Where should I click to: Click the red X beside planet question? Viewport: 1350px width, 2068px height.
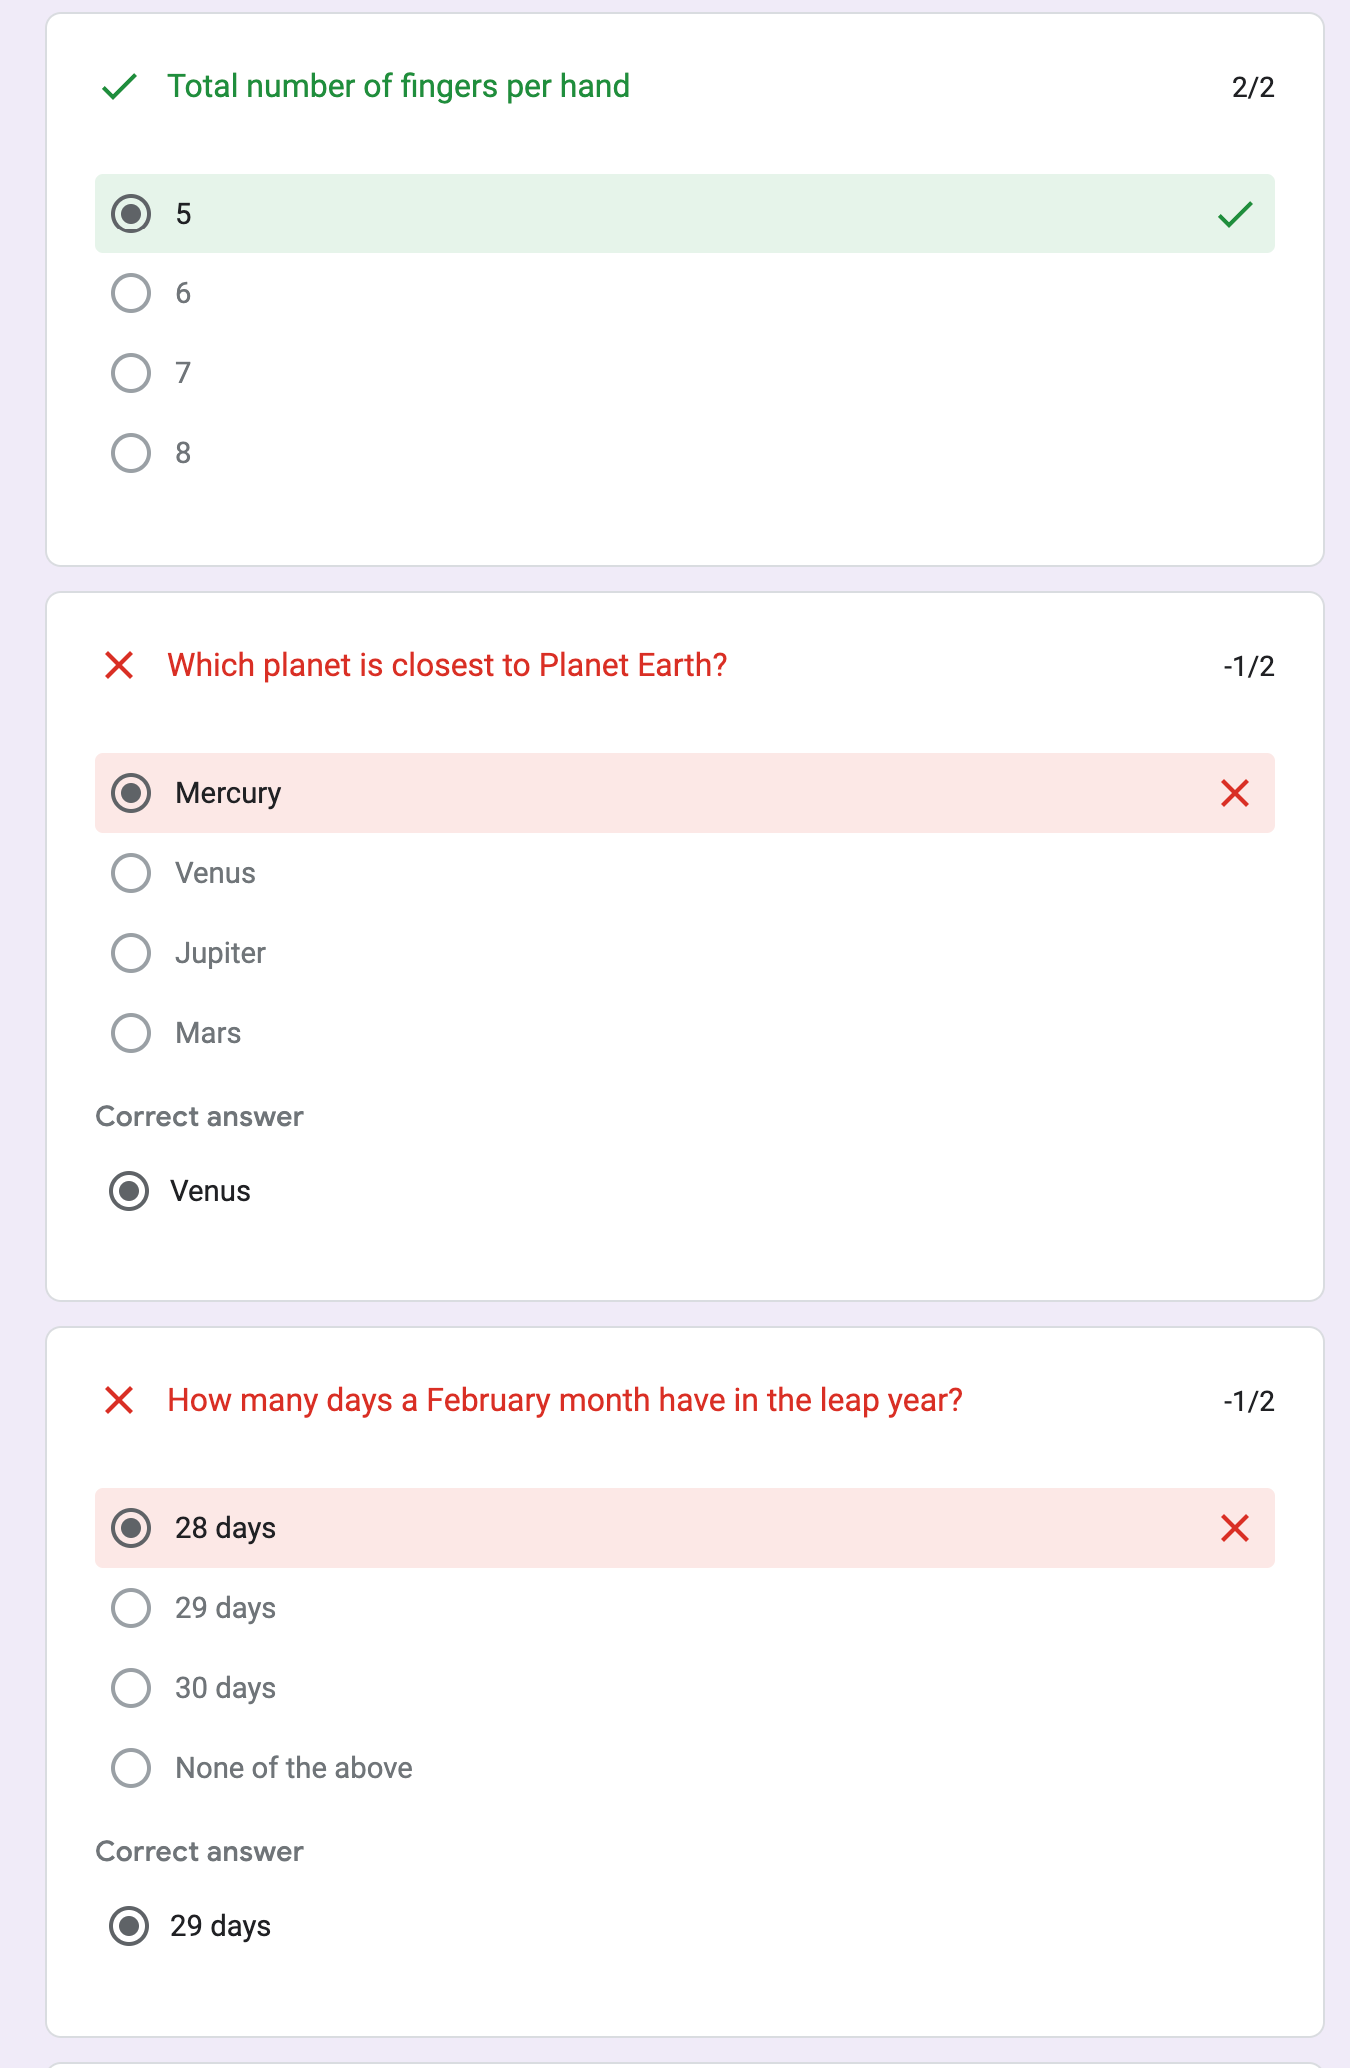coord(119,665)
